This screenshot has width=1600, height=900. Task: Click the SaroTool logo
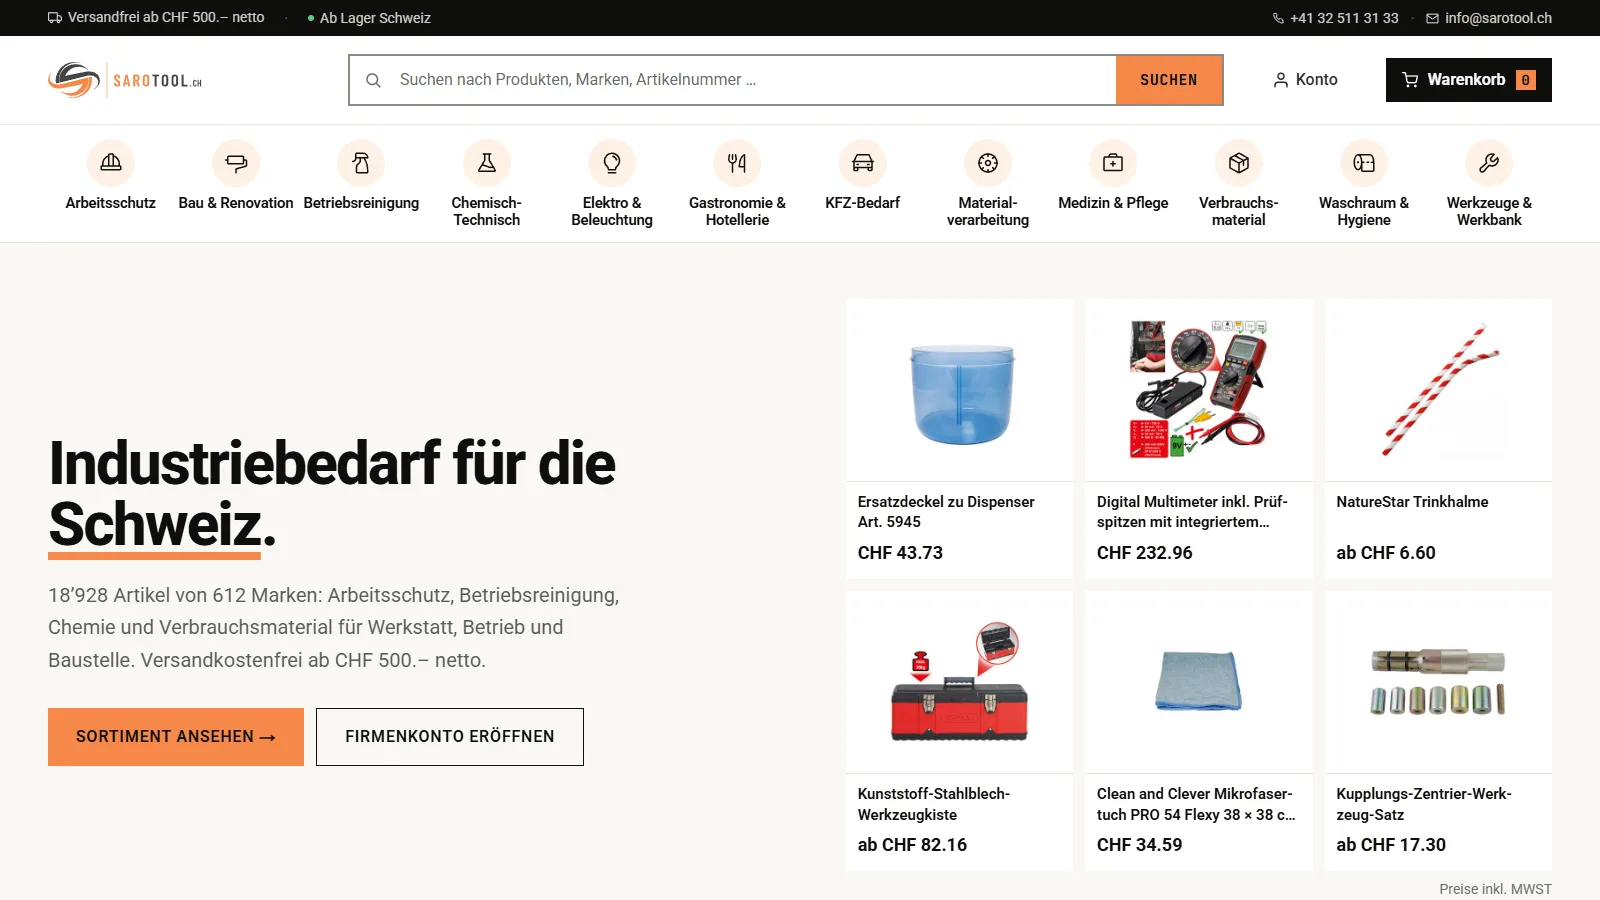(125, 80)
